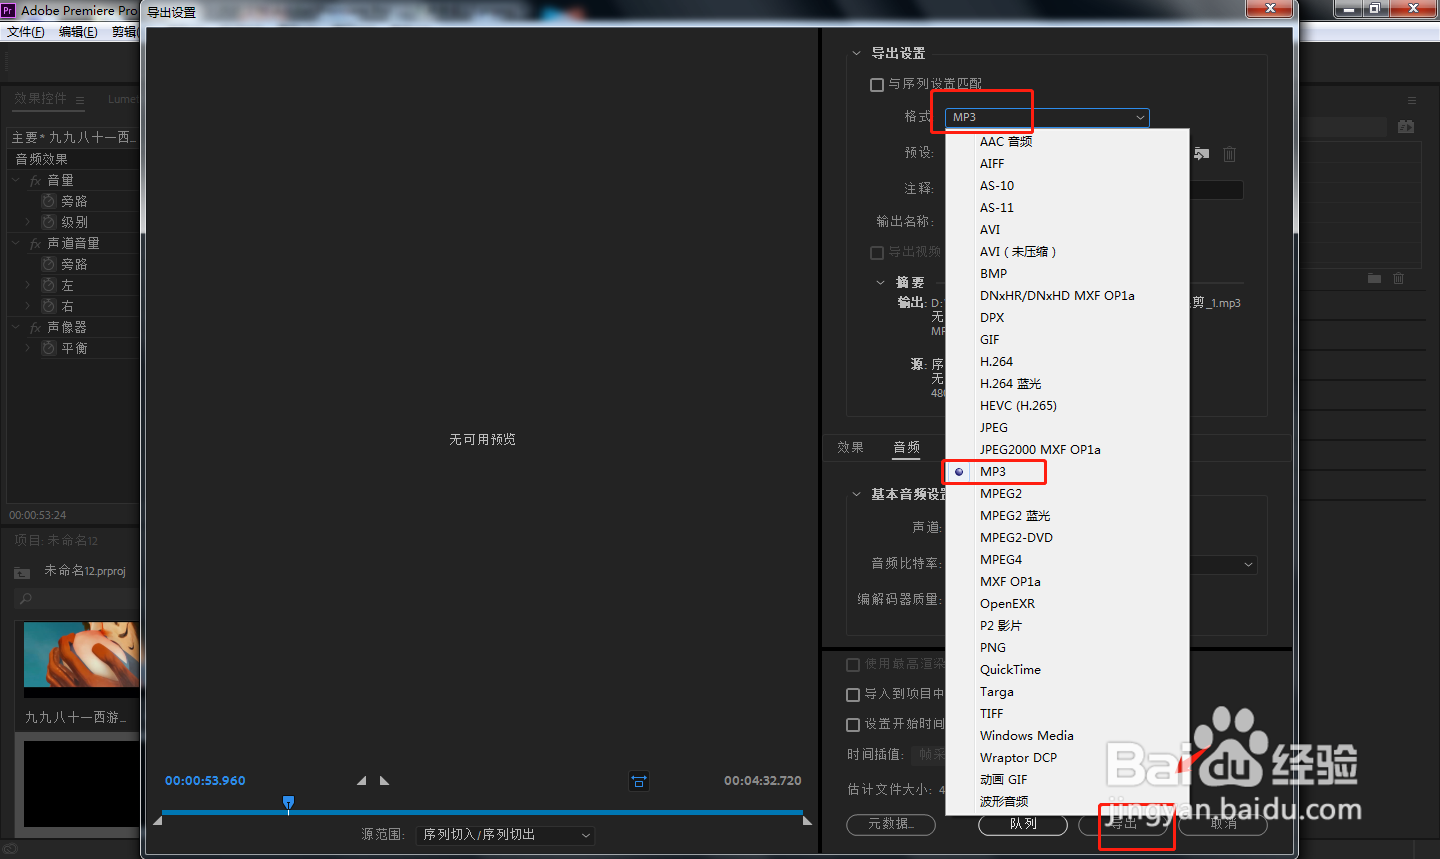The image size is (1440, 859).
Task: Click camera icon in right panel
Action: (1406, 127)
